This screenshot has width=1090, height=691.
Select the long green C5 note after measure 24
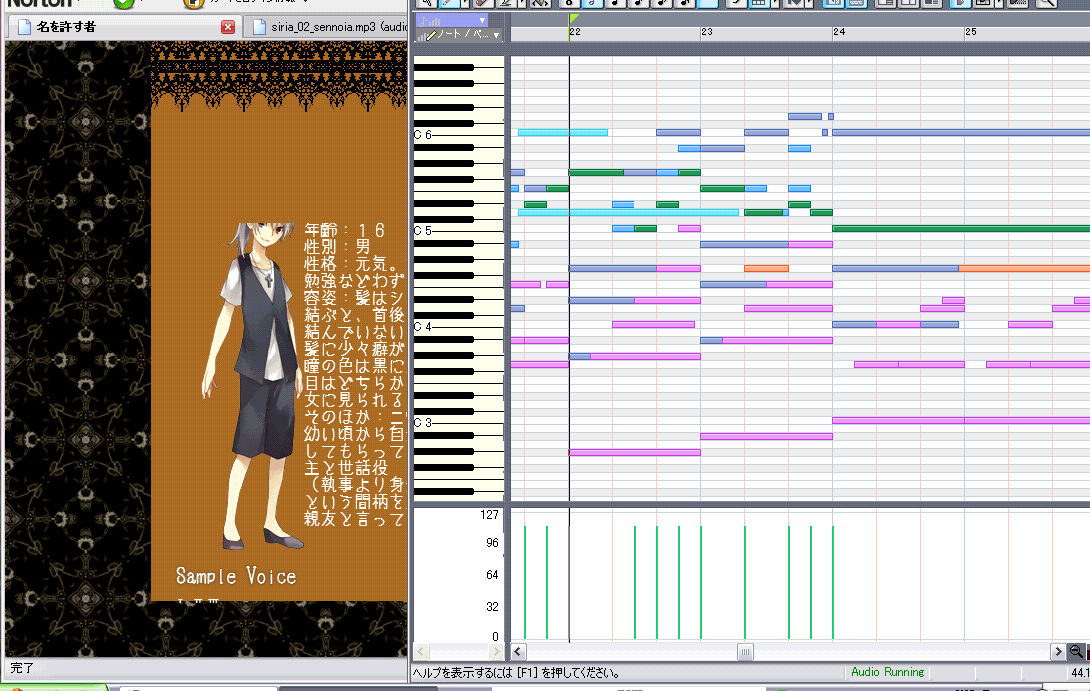tap(961, 229)
